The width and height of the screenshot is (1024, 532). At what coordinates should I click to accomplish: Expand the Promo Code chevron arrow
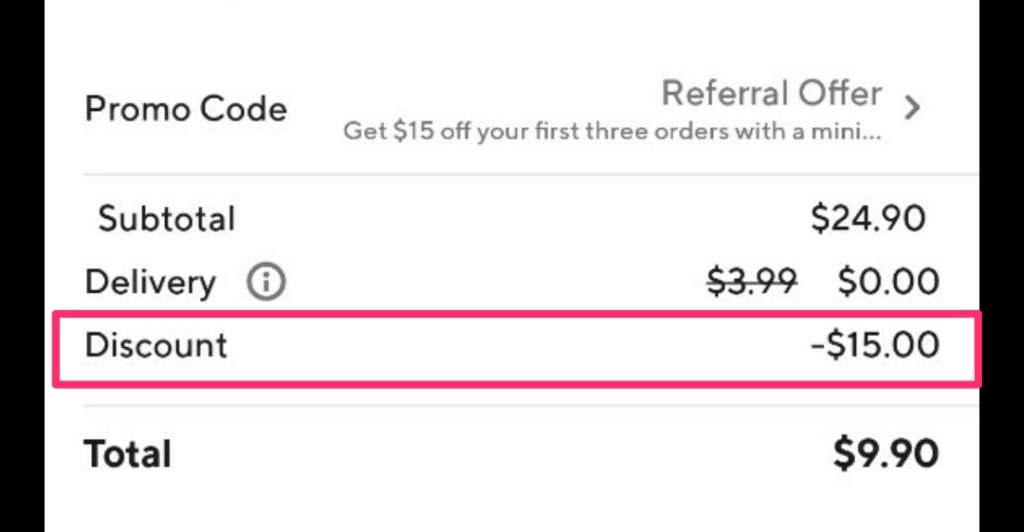(x=912, y=107)
